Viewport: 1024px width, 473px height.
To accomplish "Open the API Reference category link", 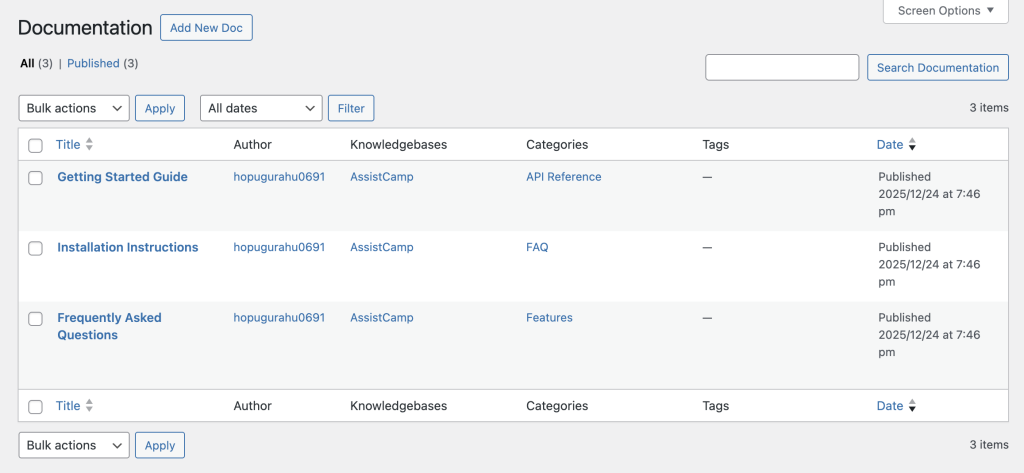I will pos(564,177).
